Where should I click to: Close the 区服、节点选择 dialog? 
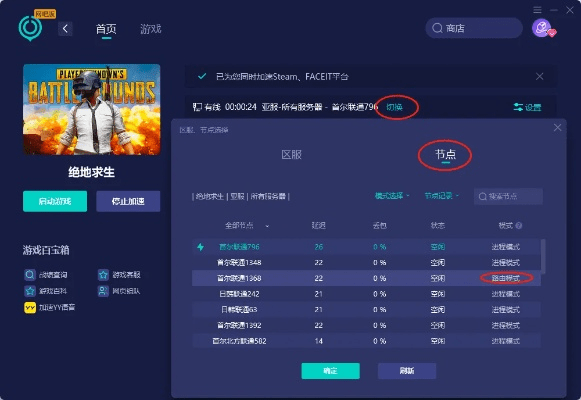click(x=557, y=128)
